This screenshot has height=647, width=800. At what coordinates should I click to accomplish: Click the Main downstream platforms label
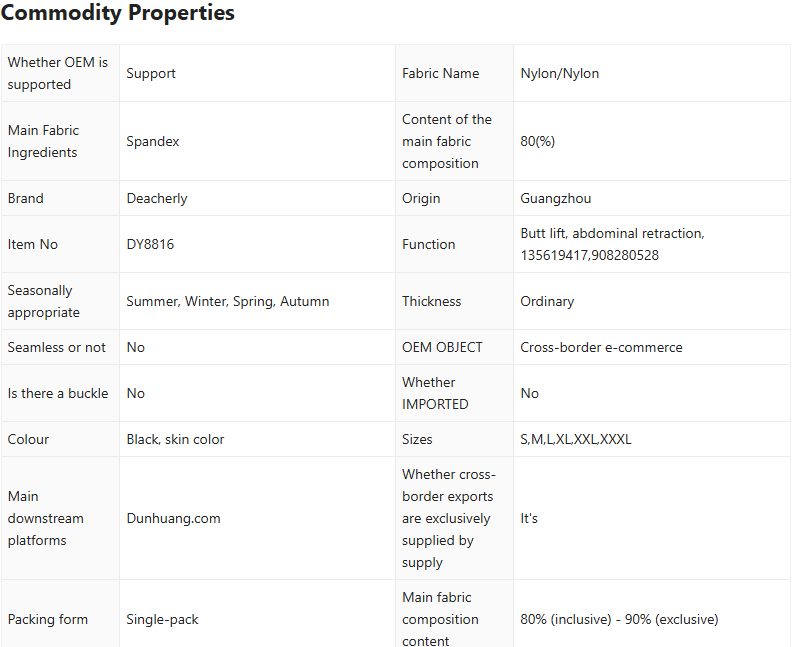[x=46, y=518]
